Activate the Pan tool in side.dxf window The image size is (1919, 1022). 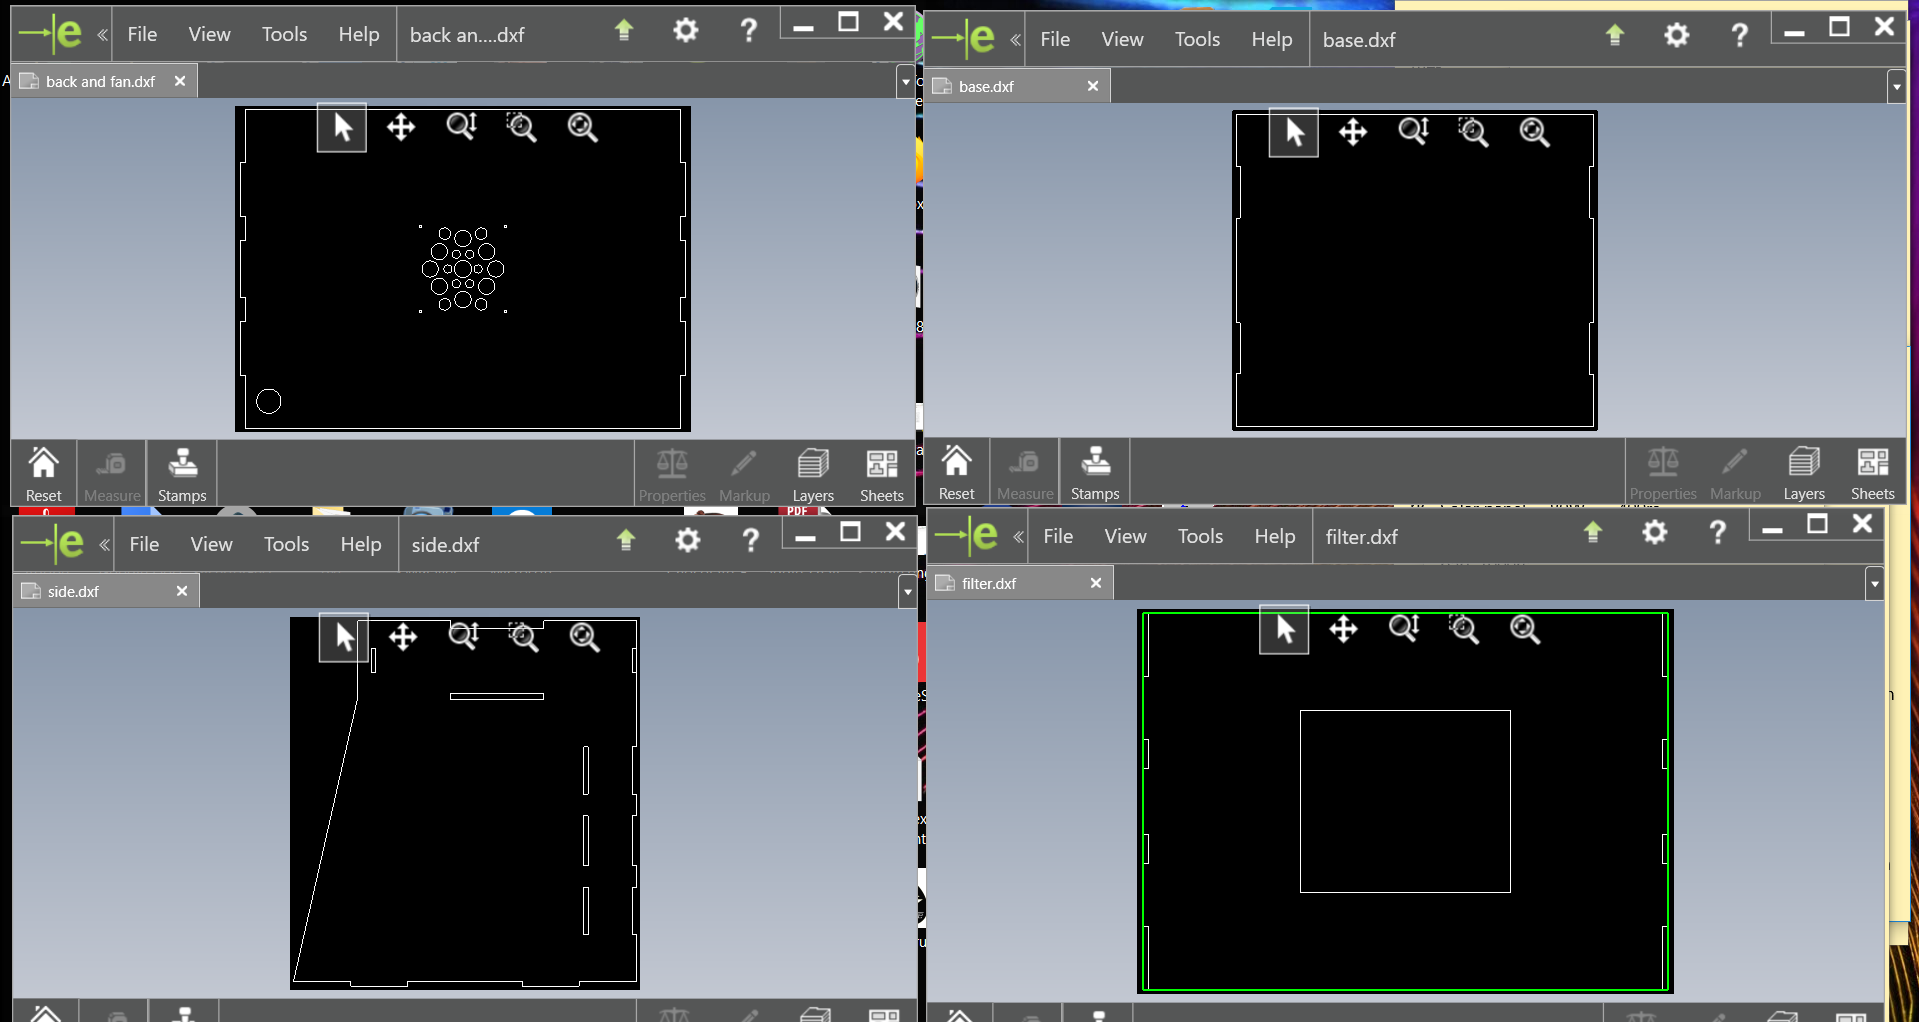(x=403, y=637)
